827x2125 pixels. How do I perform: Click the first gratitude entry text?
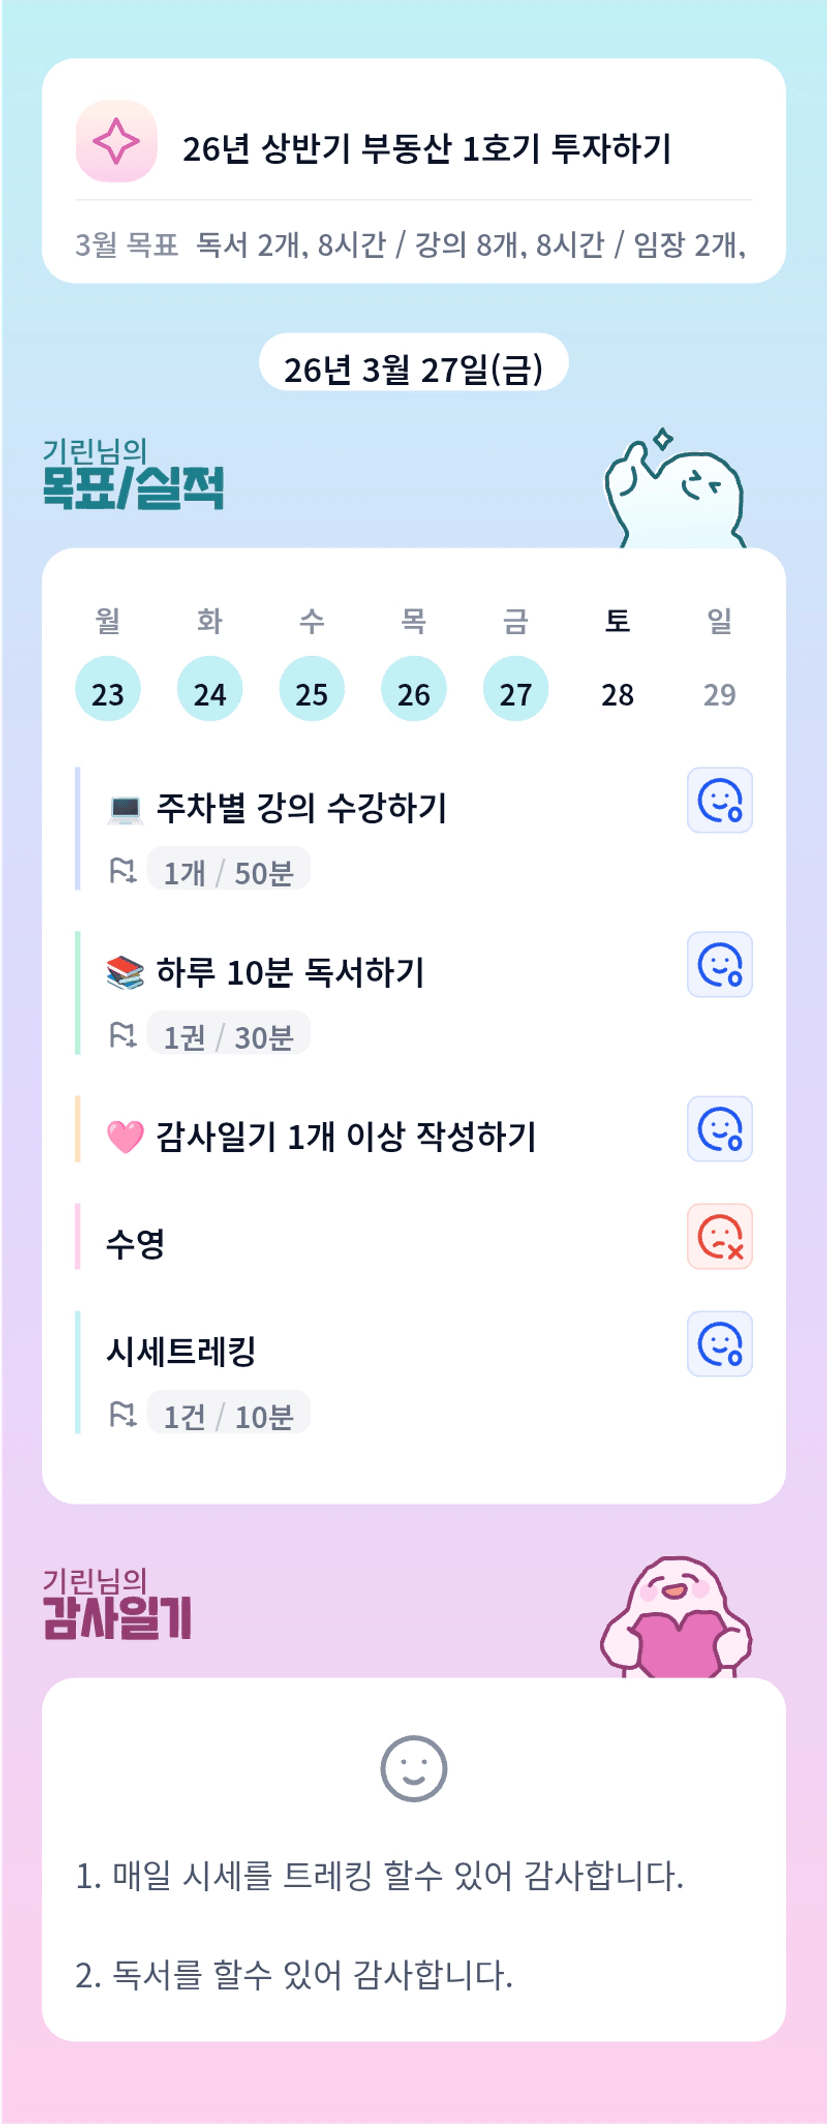(x=380, y=1876)
